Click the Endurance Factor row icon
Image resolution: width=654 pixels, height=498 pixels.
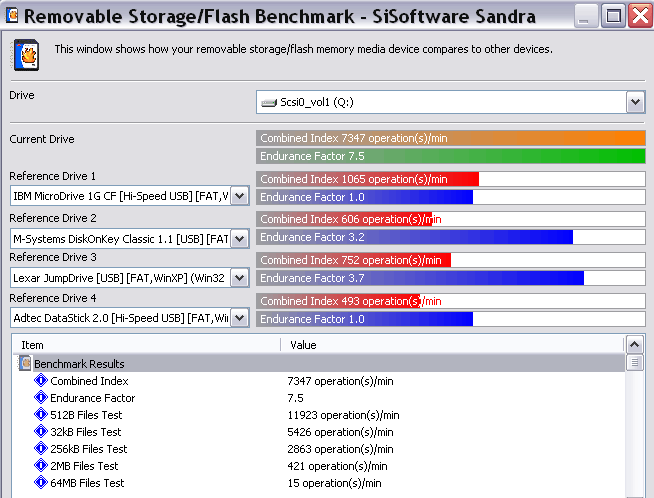coord(40,397)
